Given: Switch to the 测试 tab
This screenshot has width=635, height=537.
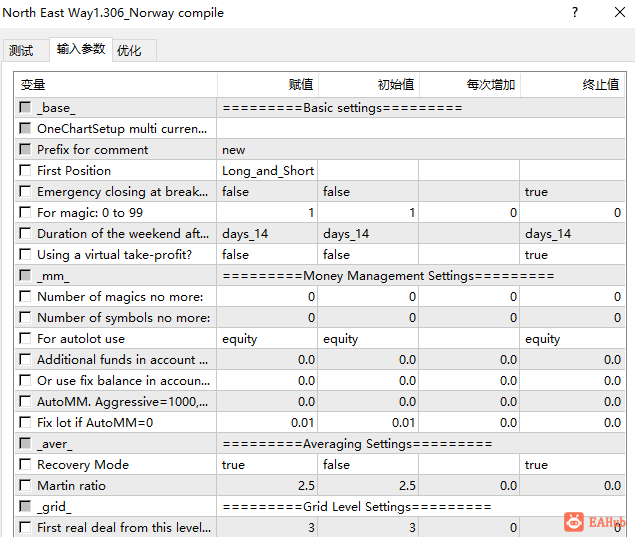Looking at the screenshot, I should (x=21, y=51).
